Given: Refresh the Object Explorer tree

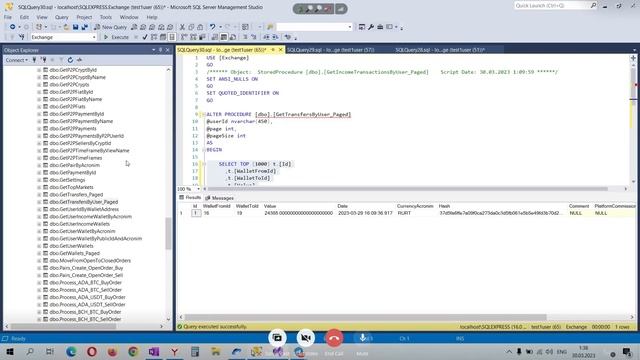Looking at the screenshot, I should 70,60.
